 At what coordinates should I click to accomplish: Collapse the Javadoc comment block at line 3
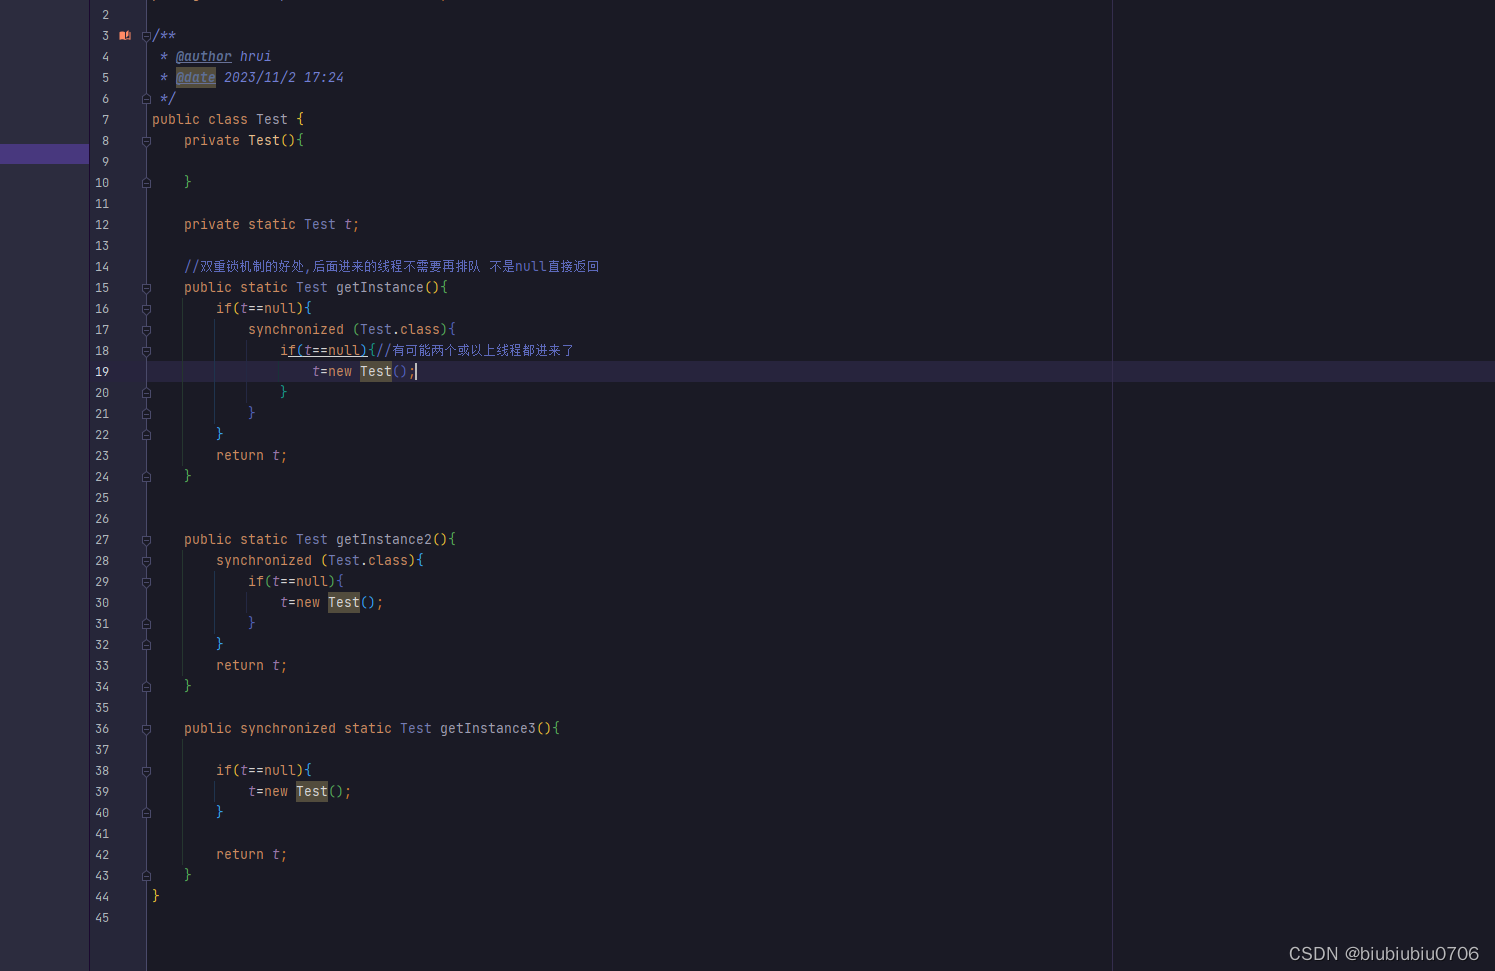[146, 36]
